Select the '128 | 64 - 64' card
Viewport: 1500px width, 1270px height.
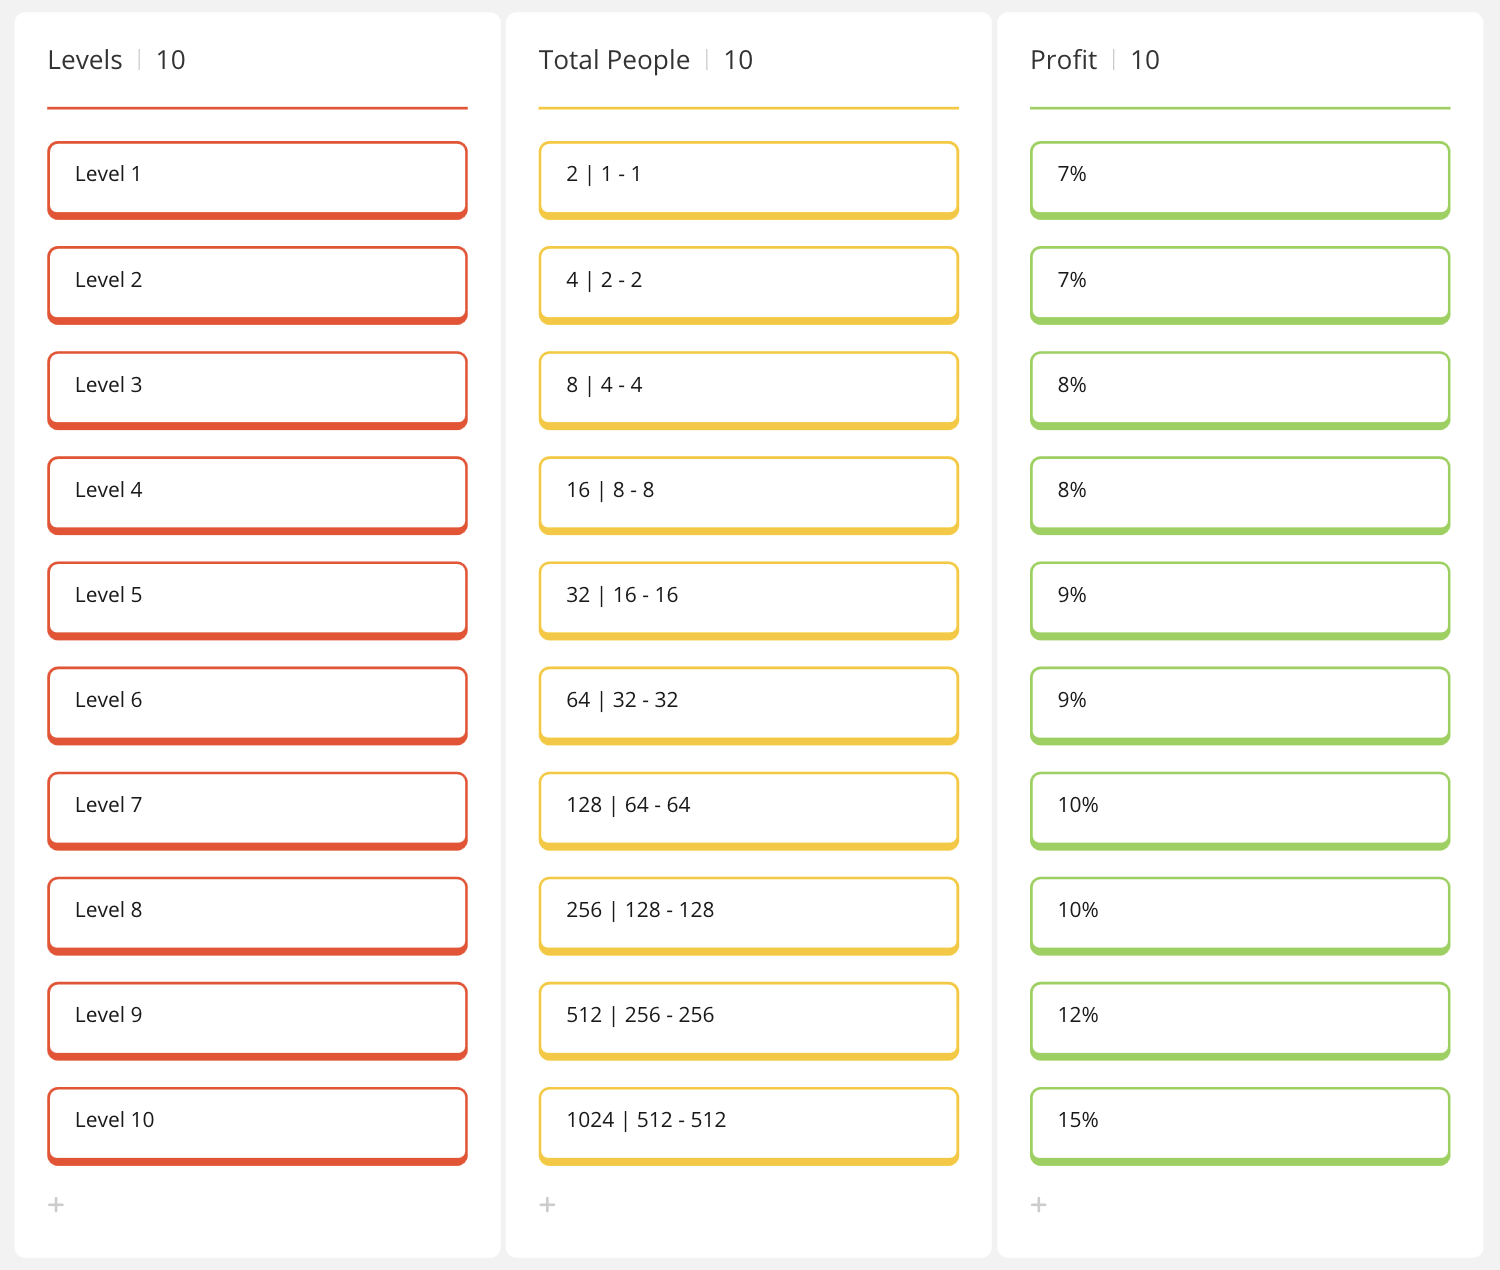[749, 810]
